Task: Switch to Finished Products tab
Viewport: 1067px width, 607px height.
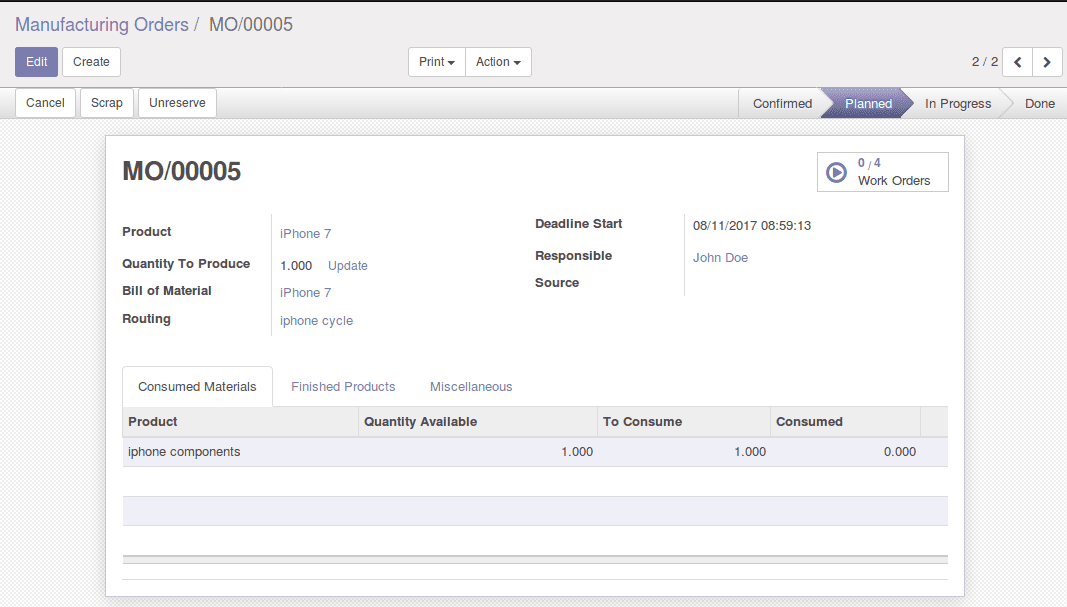Action: tap(343, 387)
